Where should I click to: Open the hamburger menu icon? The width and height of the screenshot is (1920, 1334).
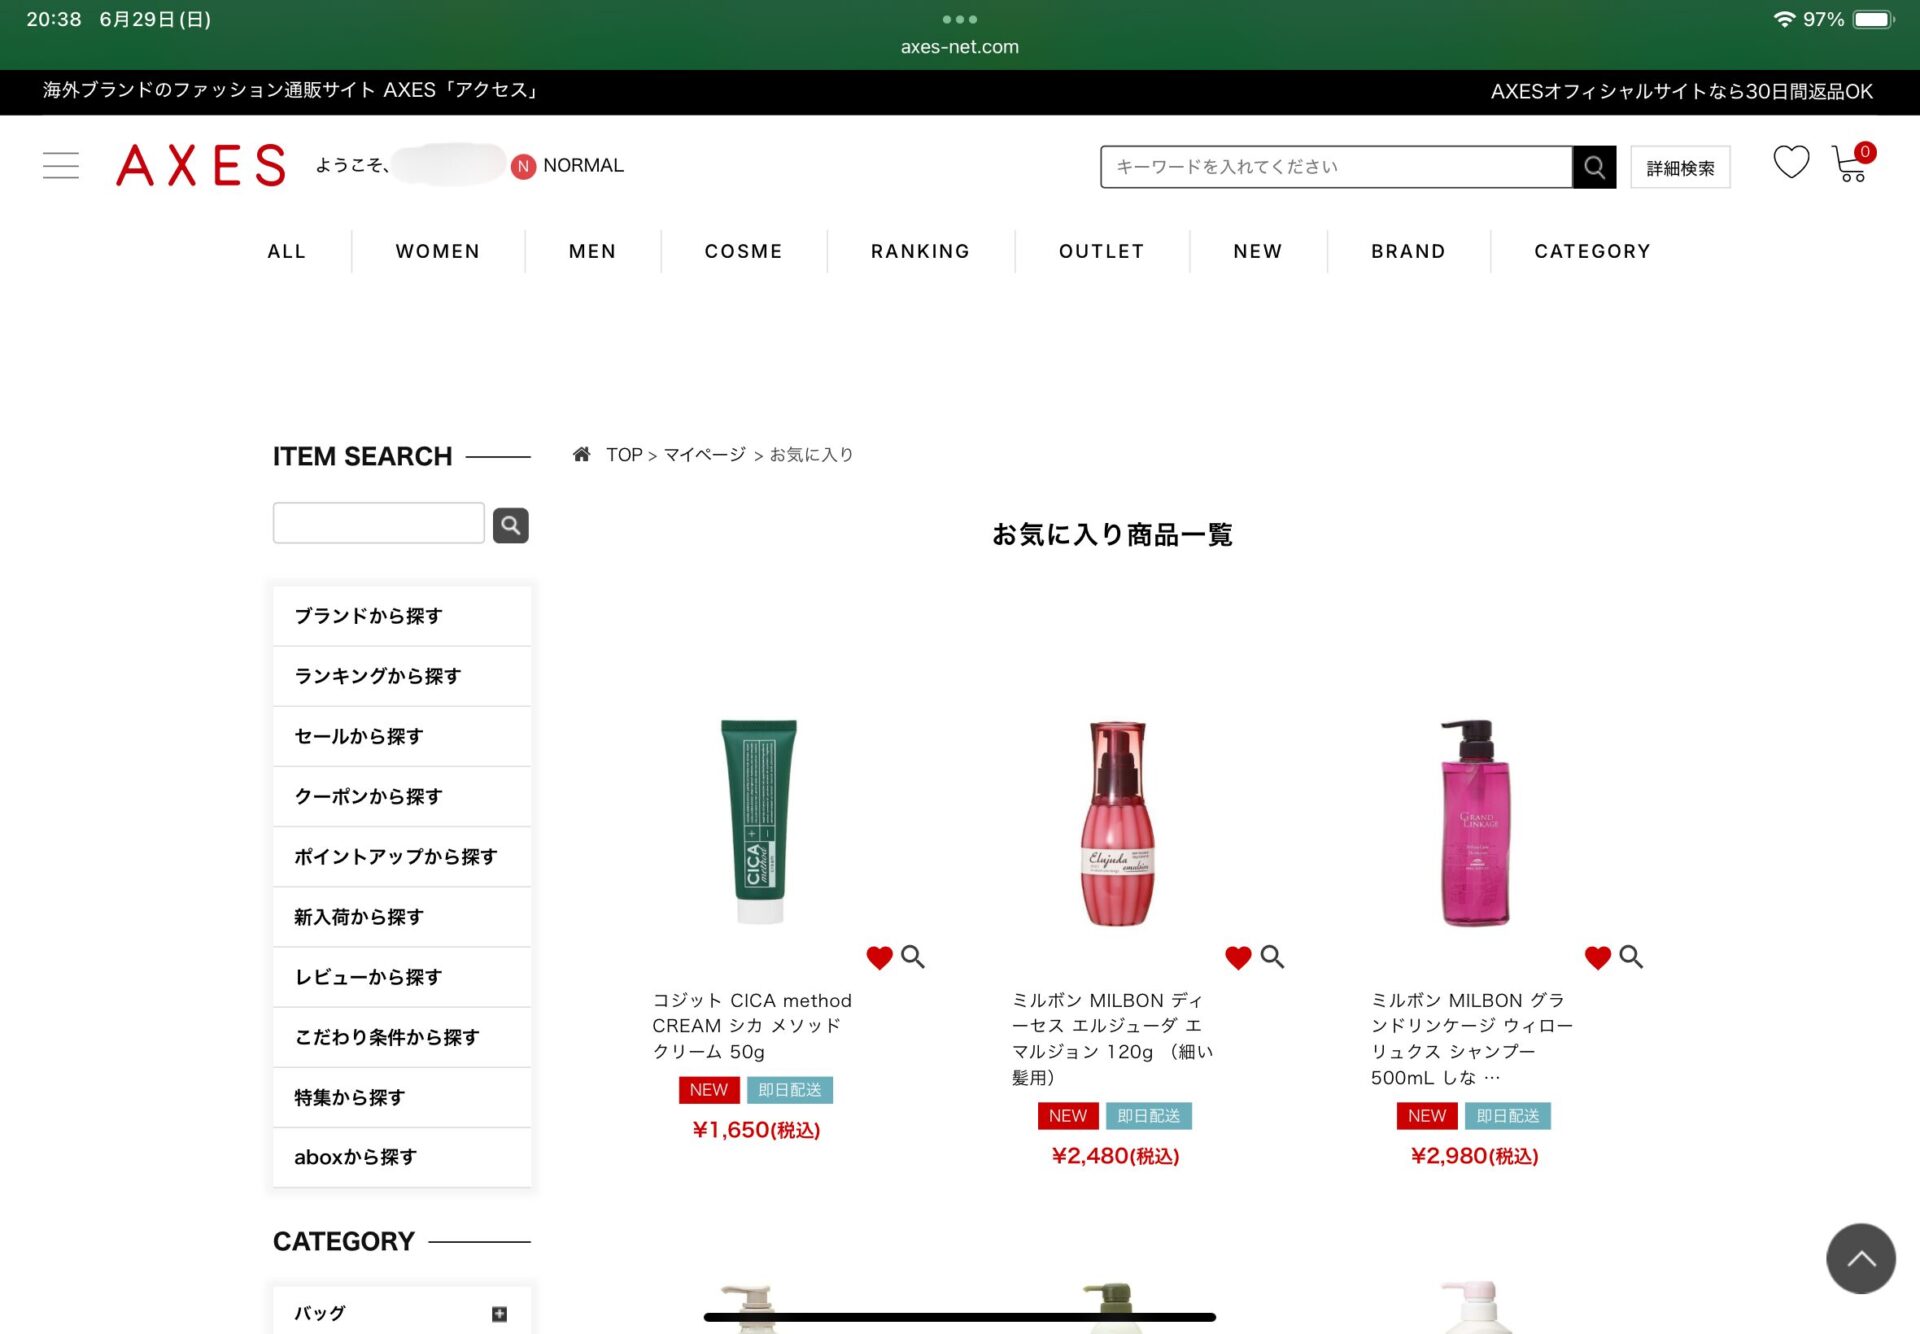point(61,166)
